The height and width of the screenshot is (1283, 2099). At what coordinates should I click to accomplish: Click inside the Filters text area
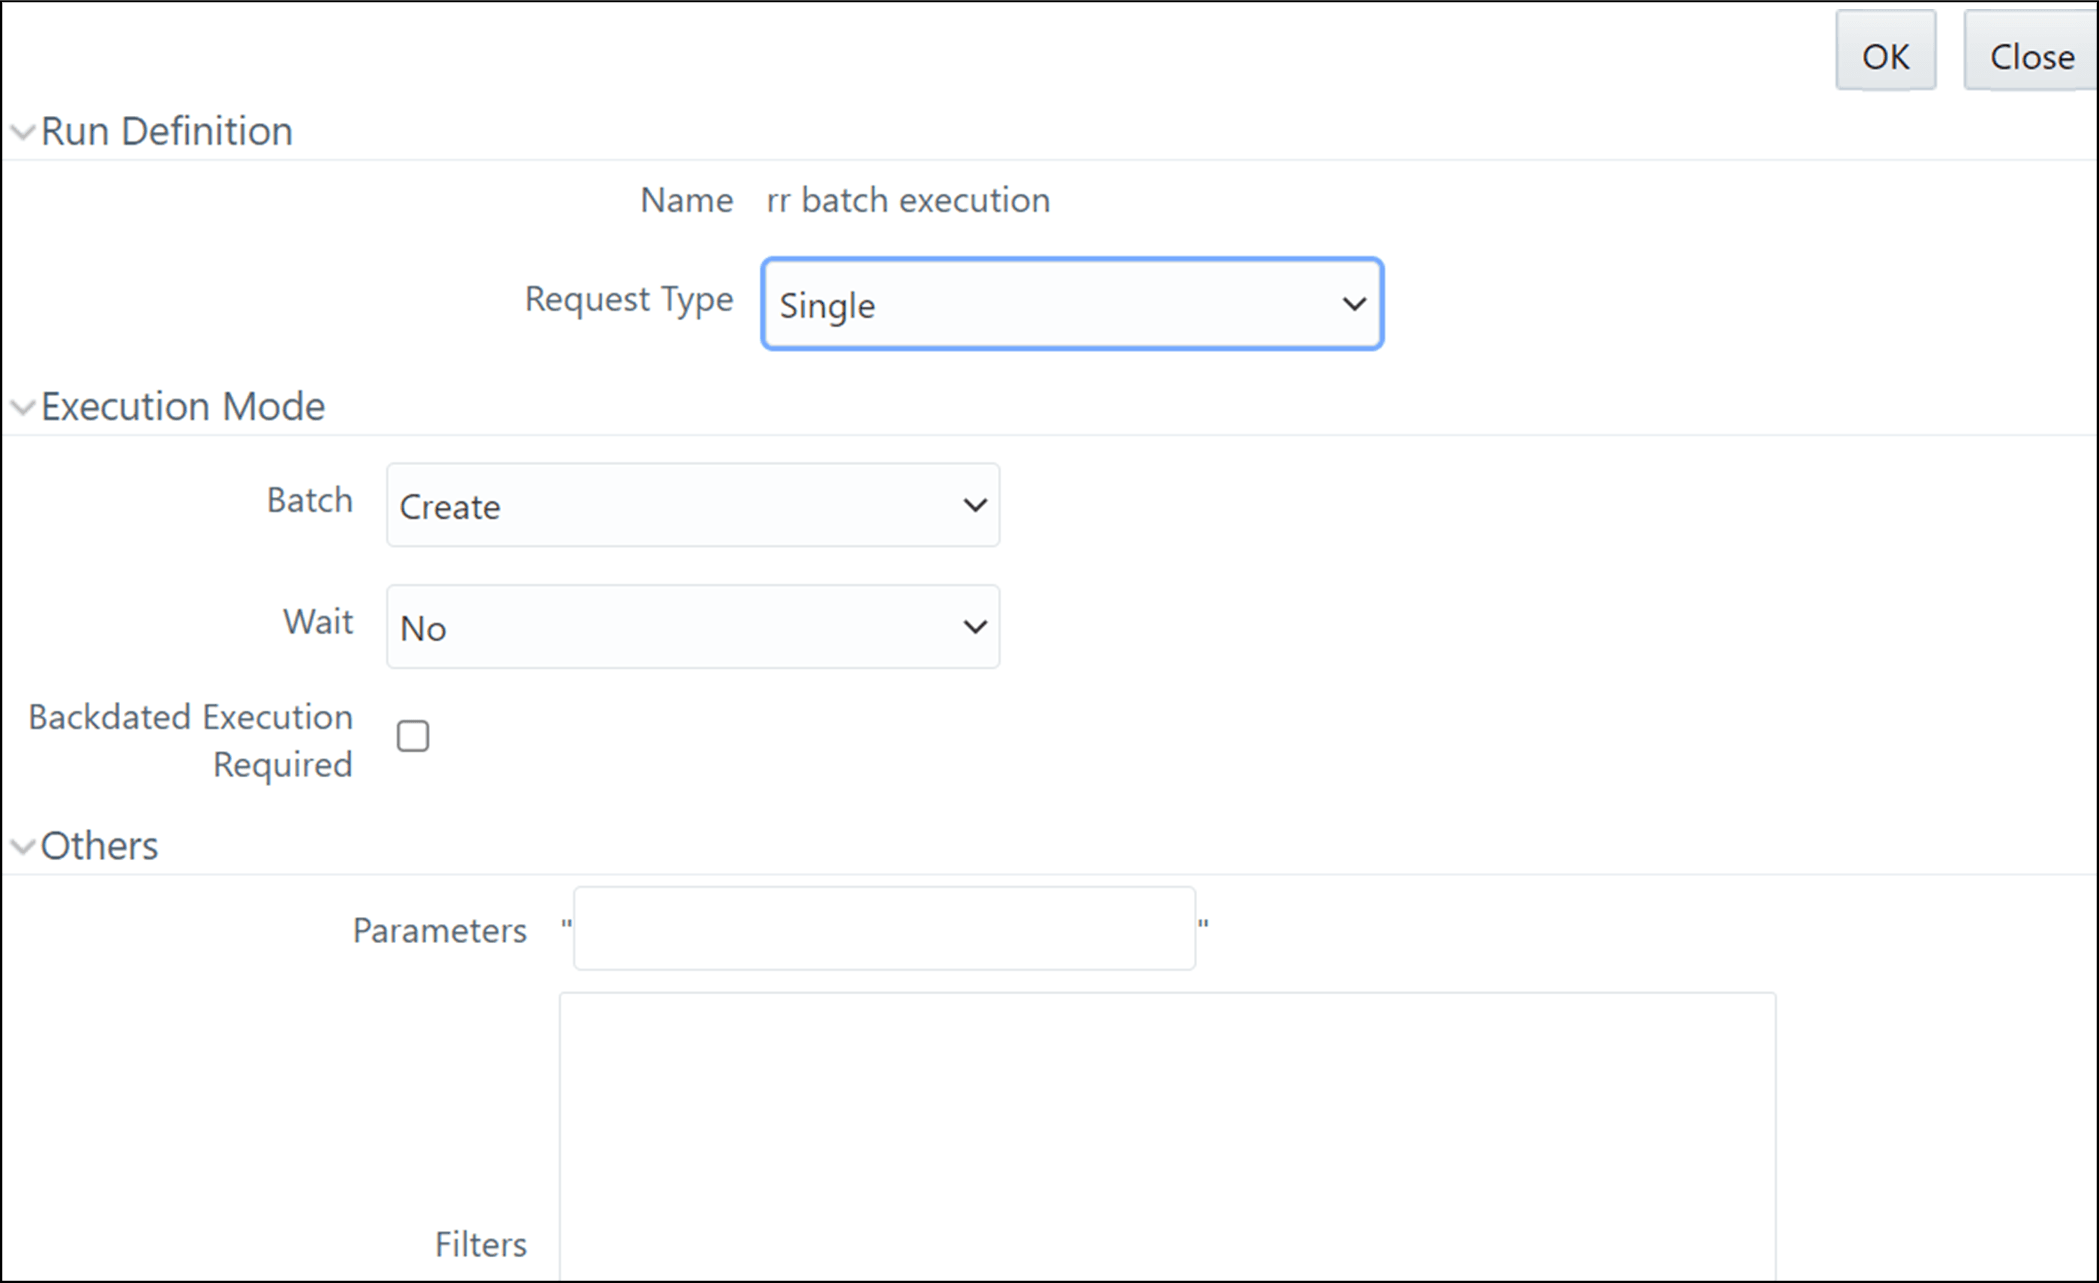coord(1167,1135)
